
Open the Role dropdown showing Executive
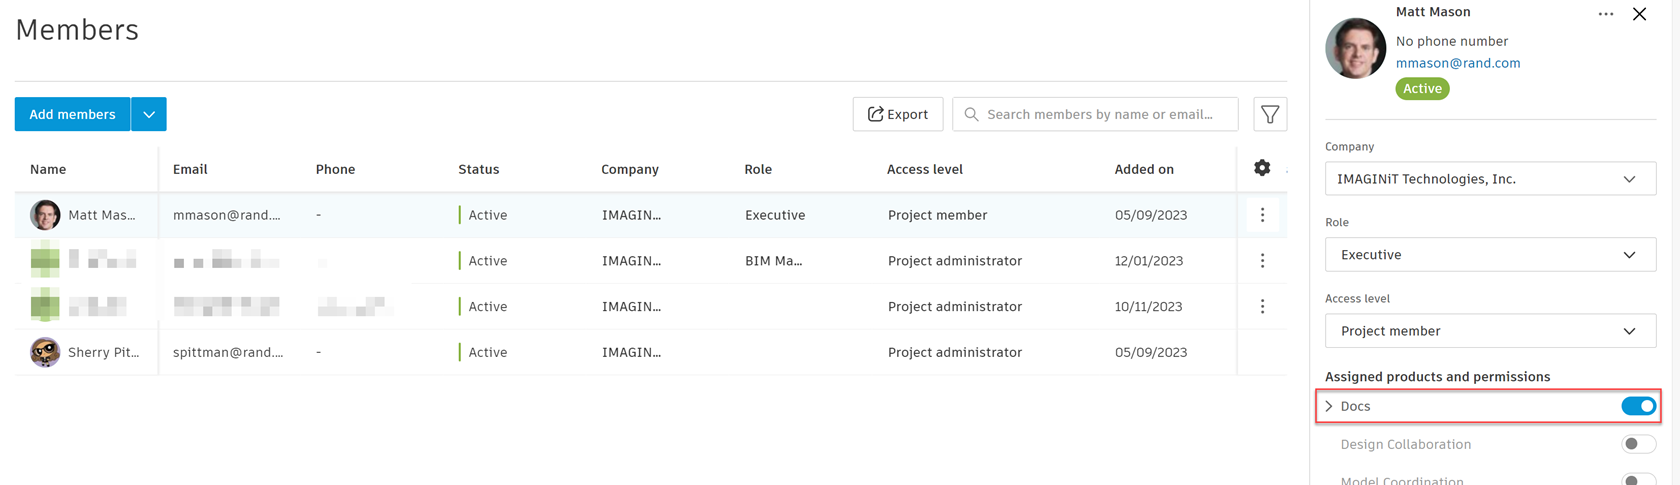coord(1490,255)
